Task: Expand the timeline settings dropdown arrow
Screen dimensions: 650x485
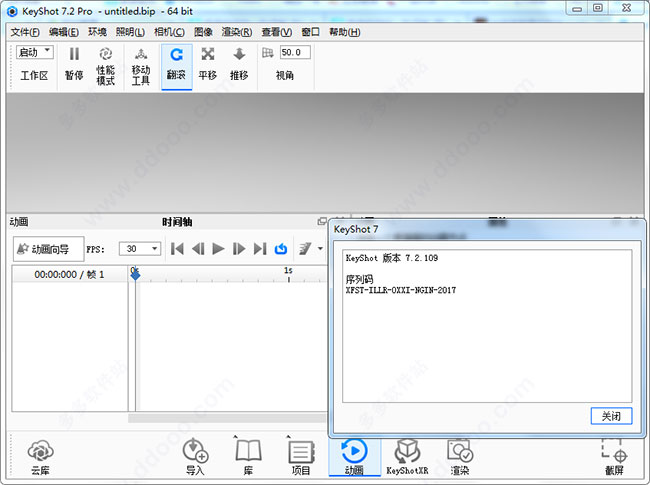Action: pos(320,249)
